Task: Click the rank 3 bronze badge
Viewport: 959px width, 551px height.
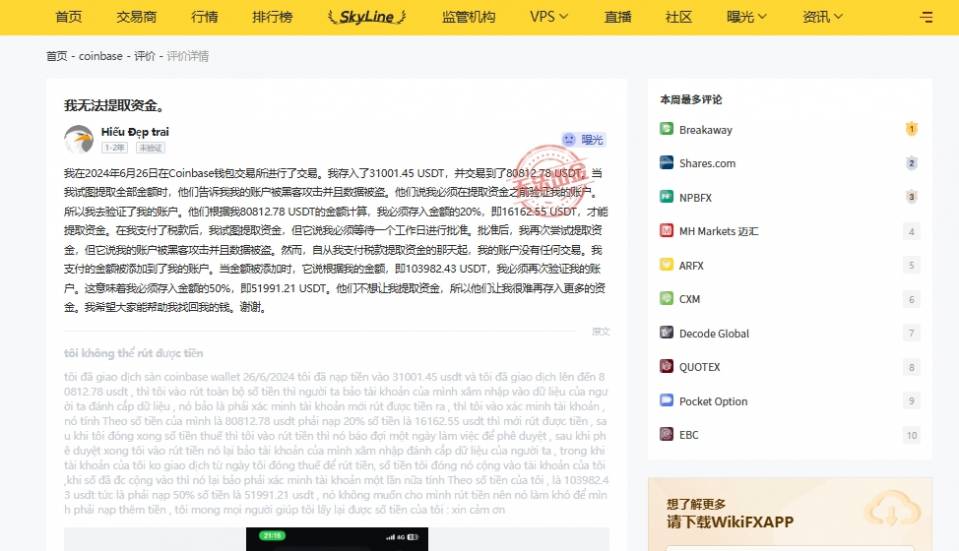Action: (x=911, y=197)
